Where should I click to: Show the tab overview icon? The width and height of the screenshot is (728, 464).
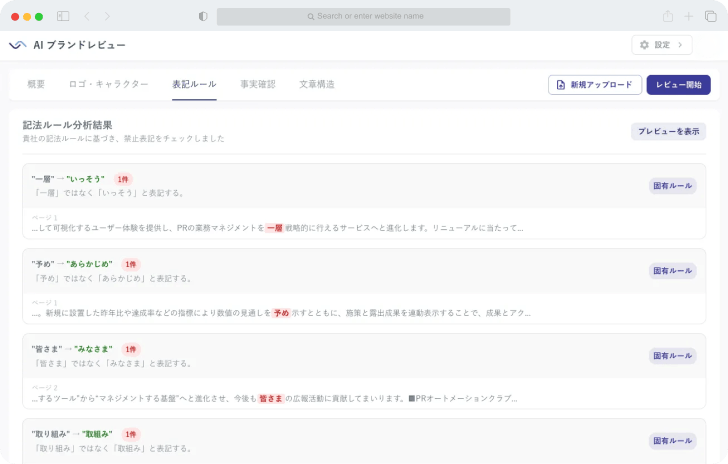[708, 16]
